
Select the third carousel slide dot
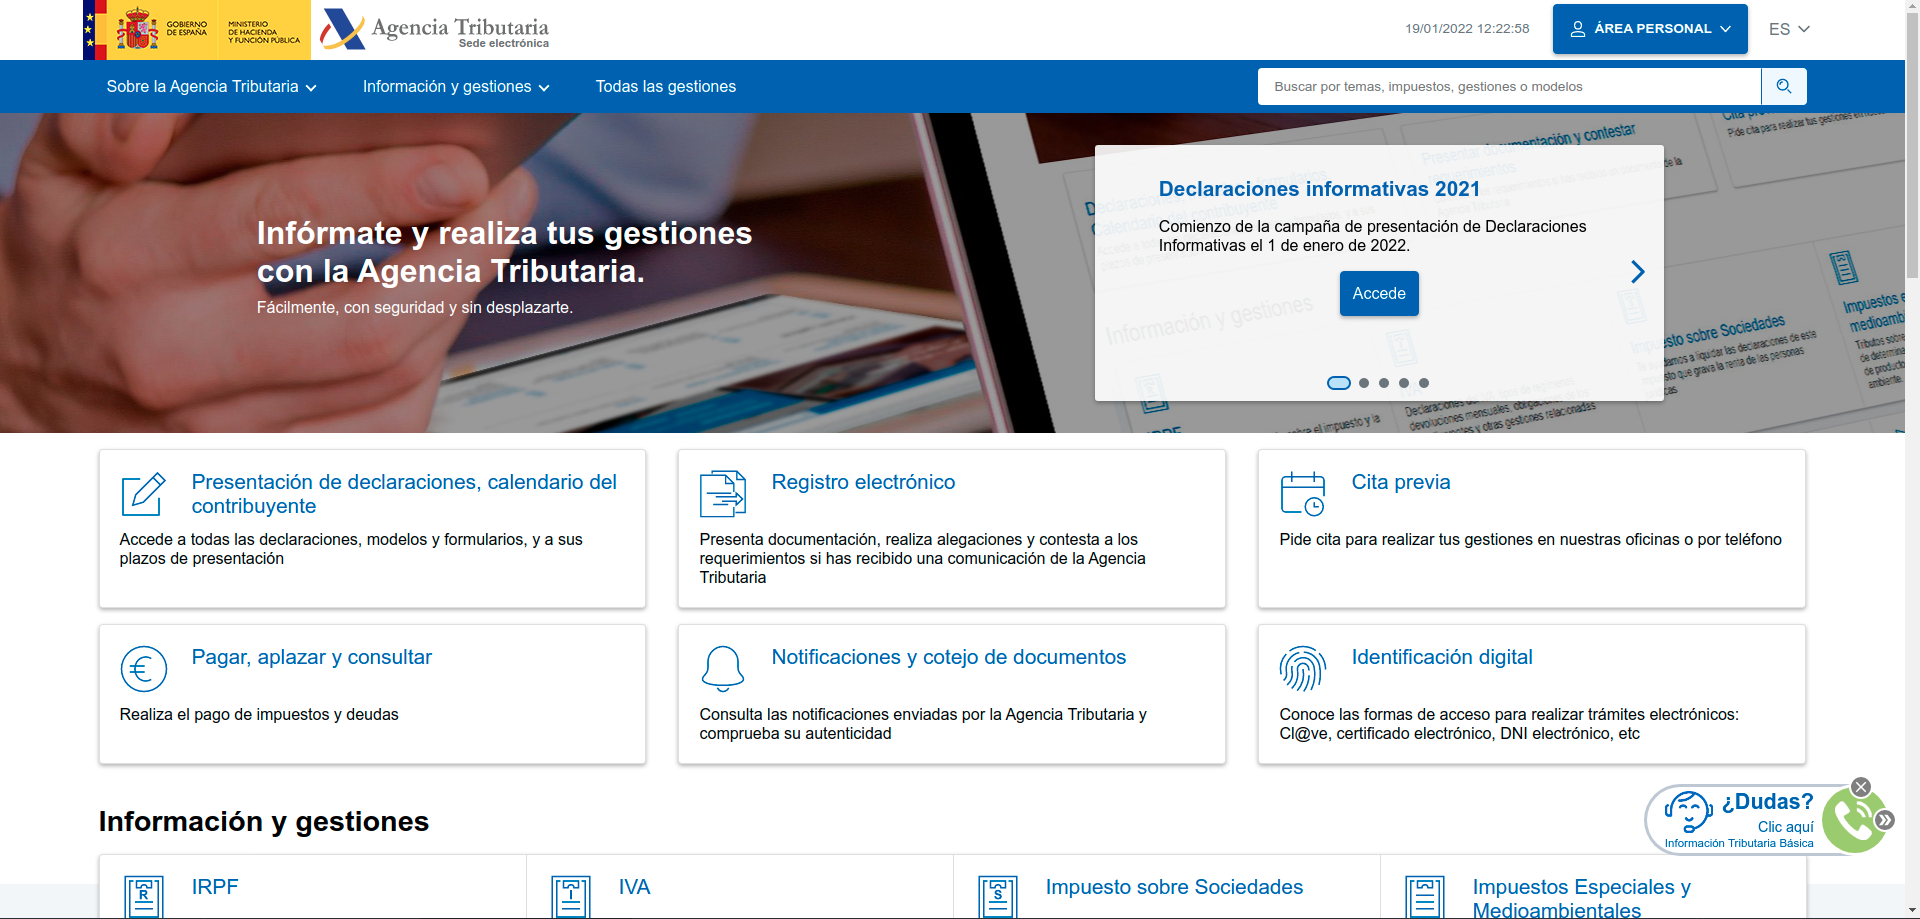[x=1384, y=383]
